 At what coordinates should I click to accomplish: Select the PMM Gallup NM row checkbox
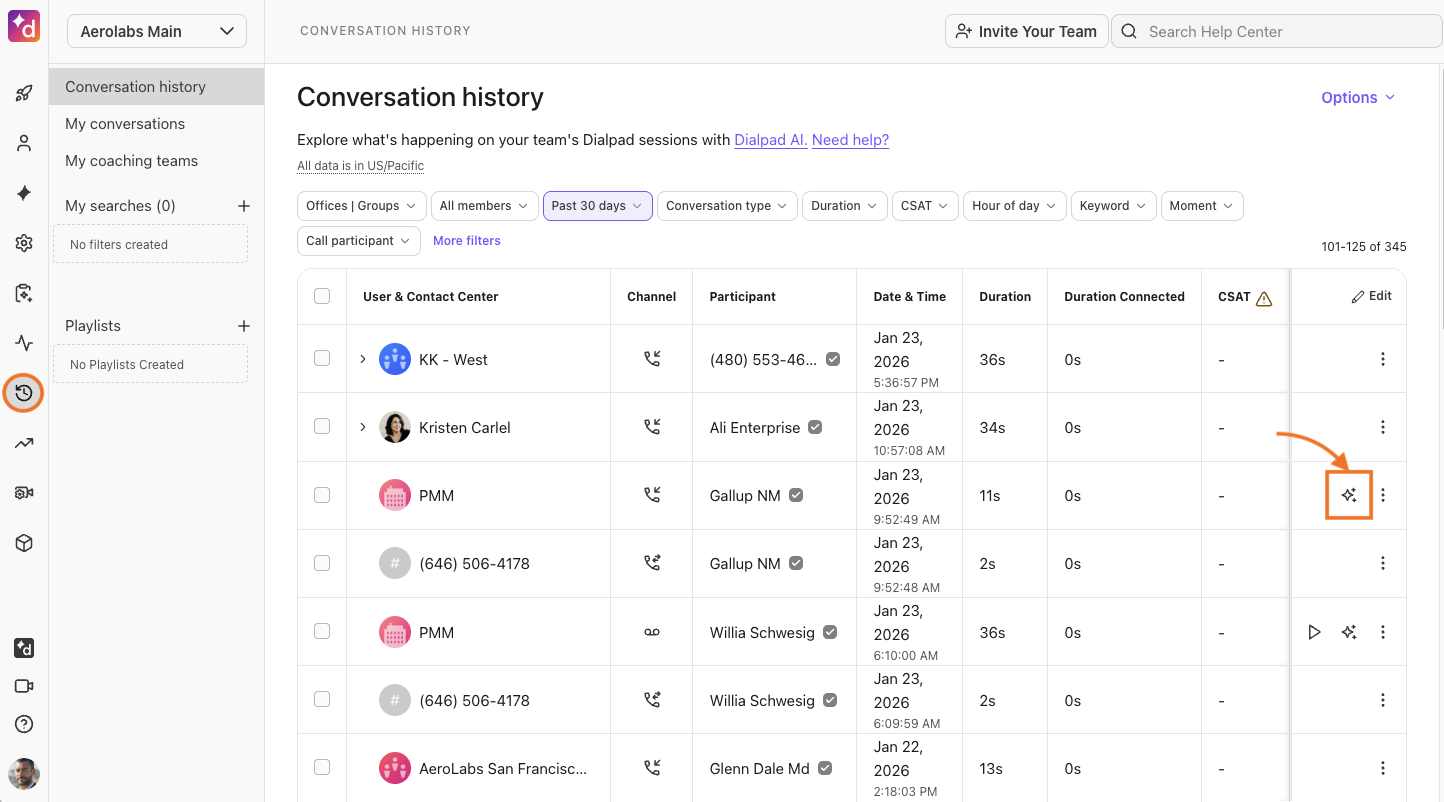(x=322, y=494)
